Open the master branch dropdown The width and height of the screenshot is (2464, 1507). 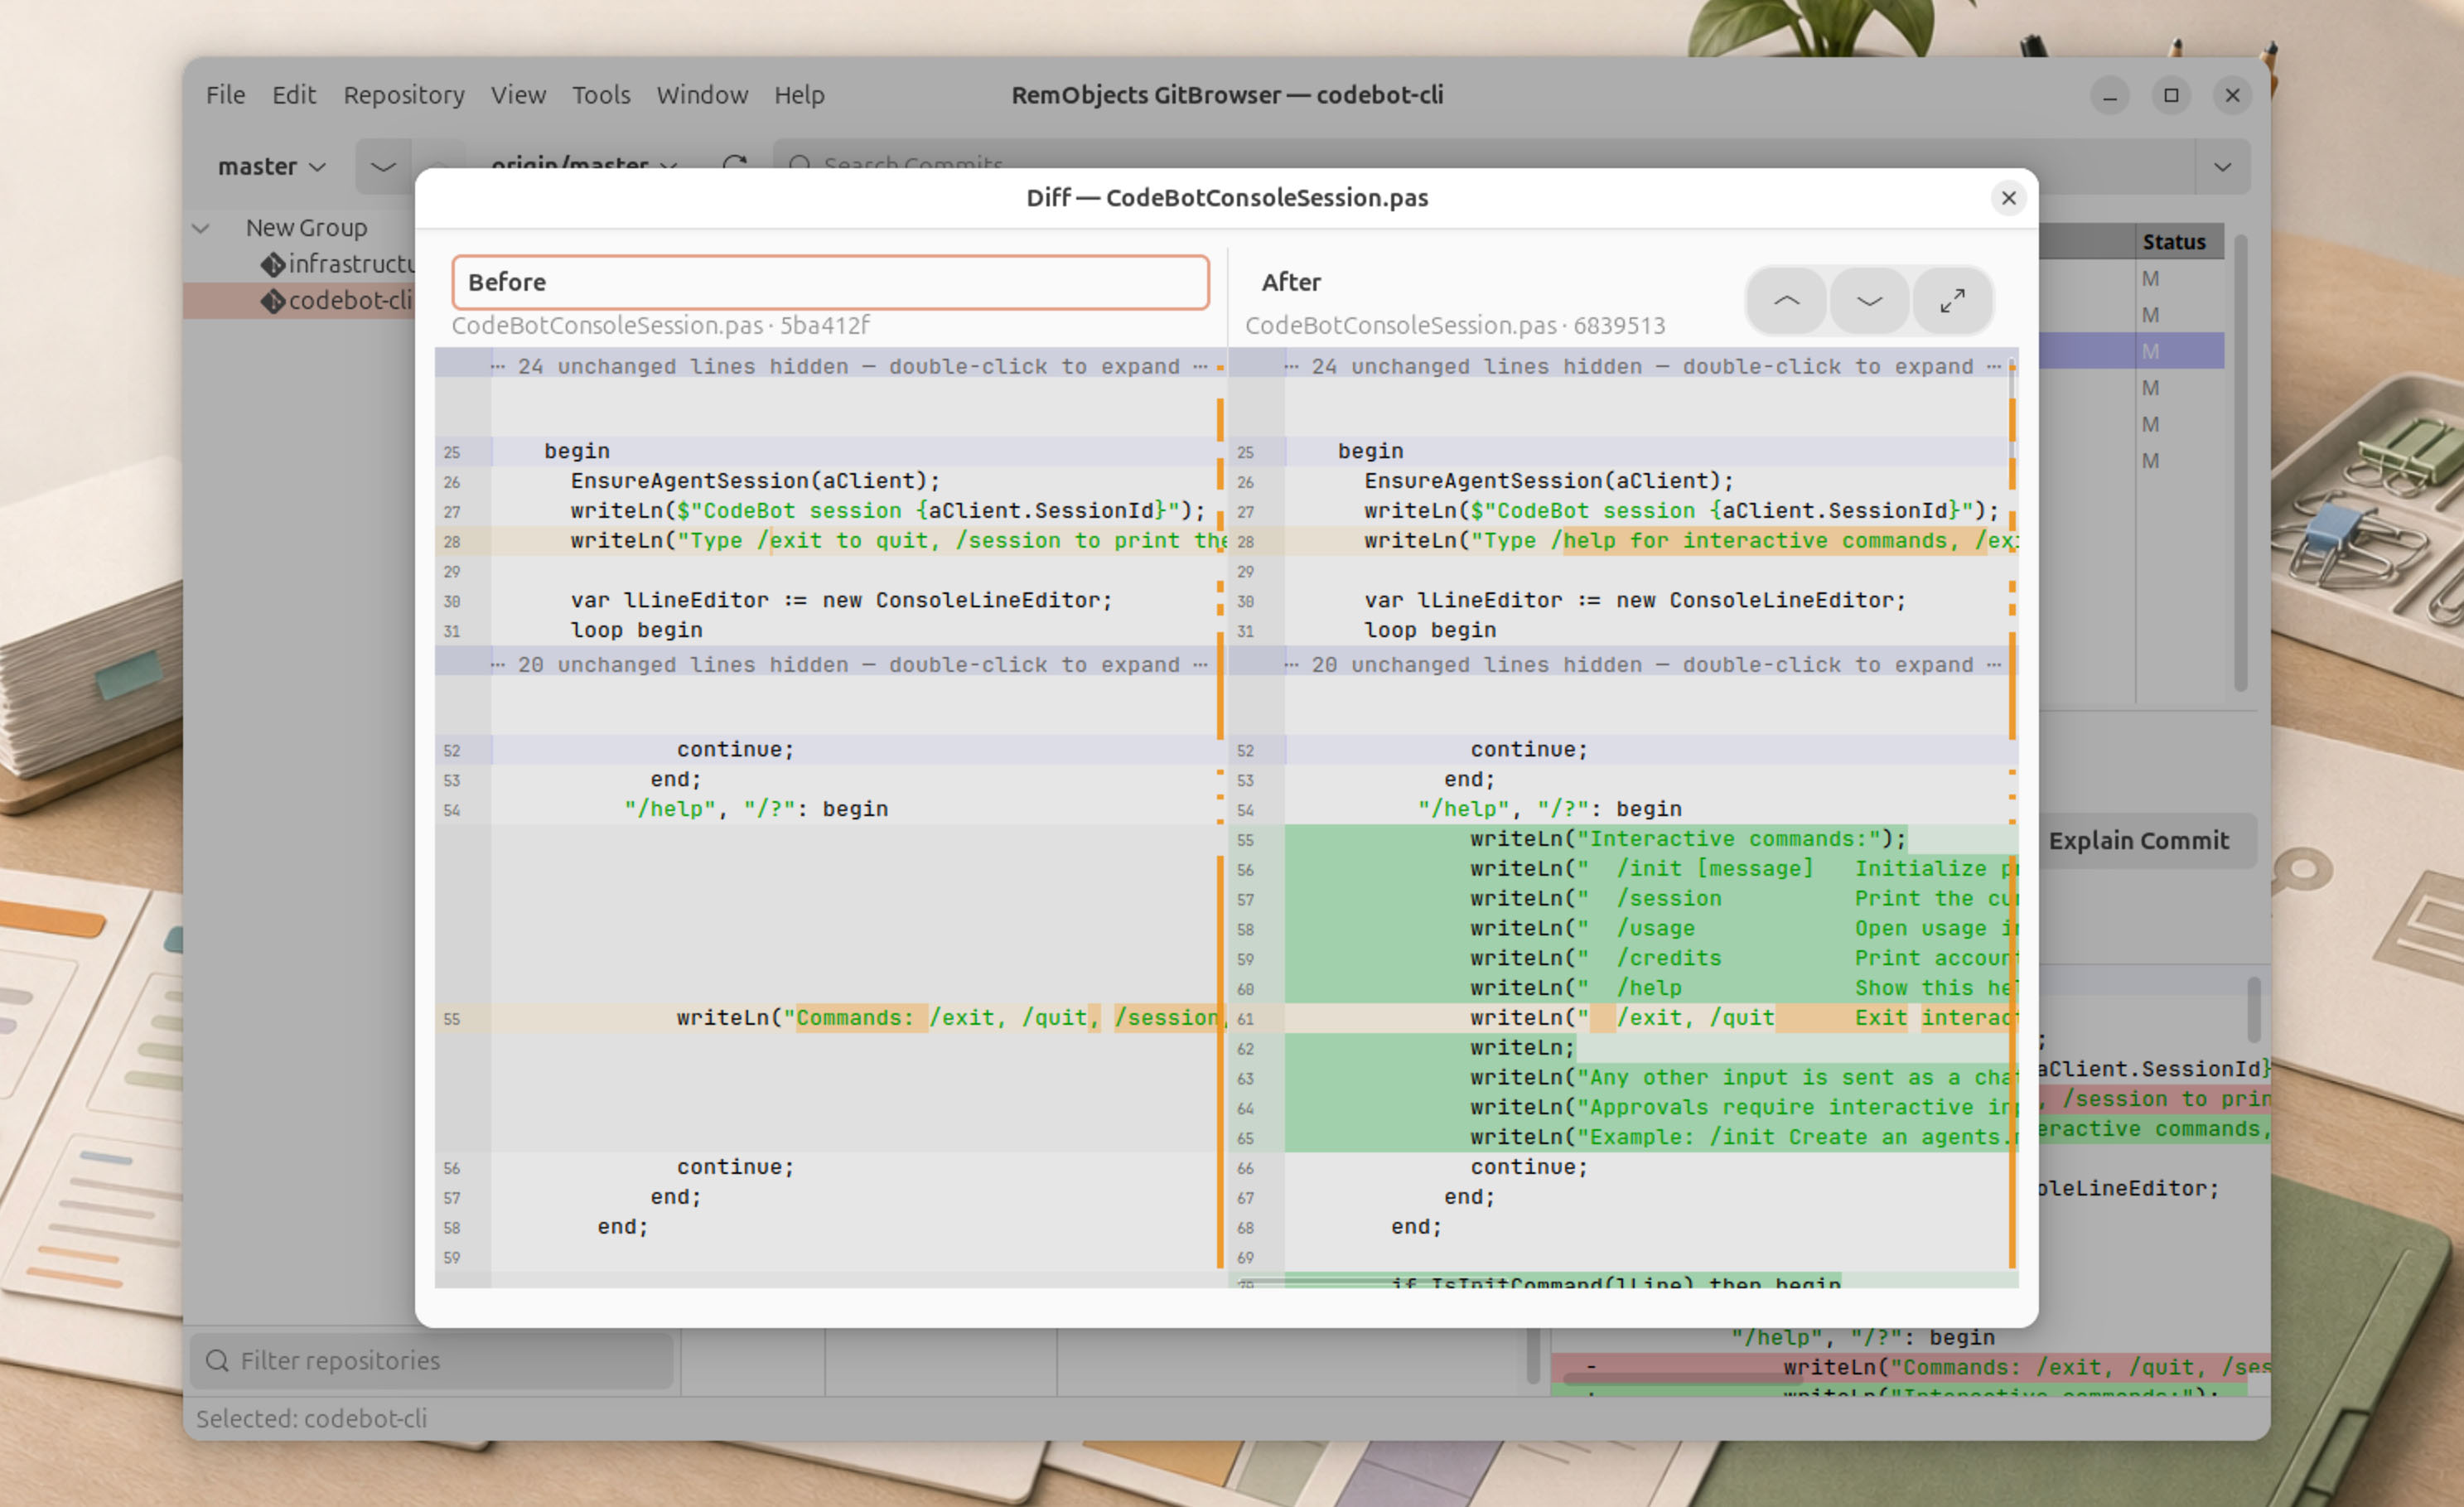pyautogui.click(x=272, y=166)
